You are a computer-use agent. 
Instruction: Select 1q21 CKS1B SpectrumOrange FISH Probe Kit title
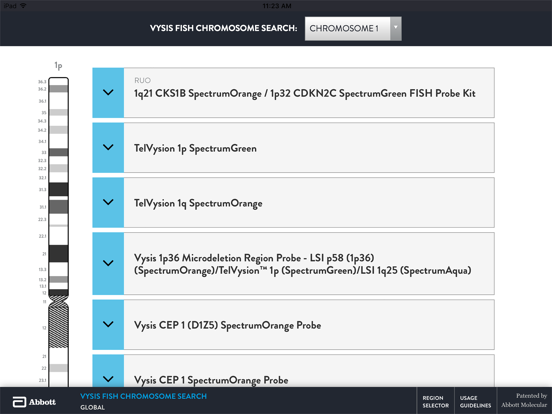[305, 94]
